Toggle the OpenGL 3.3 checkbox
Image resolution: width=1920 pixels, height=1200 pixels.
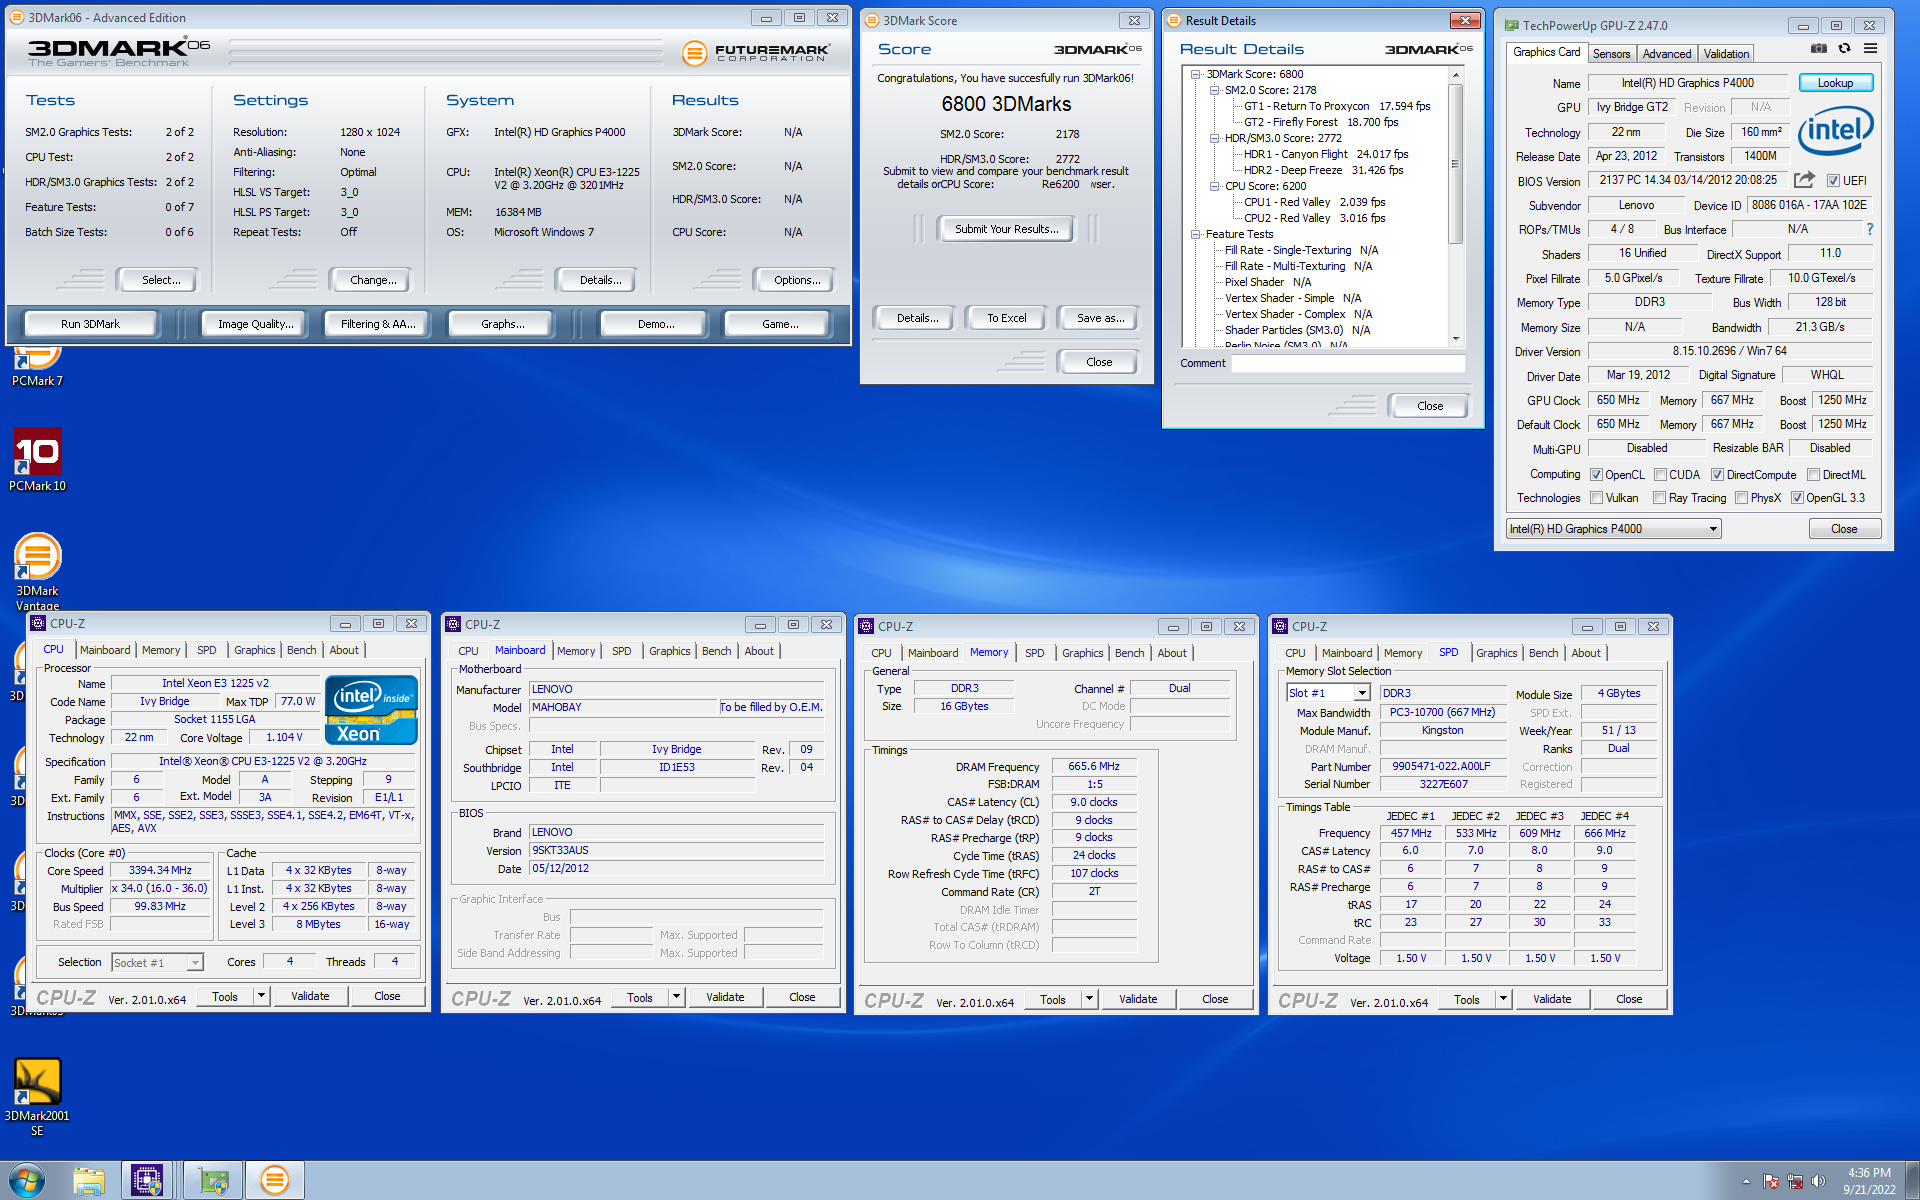pos(1797,498)
